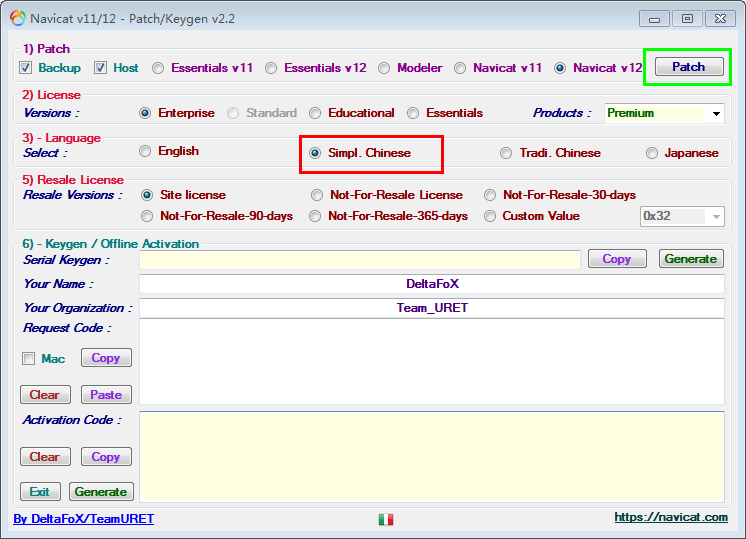Click inside the Activation Code text area
746x539 pixels.
click(432, 457)
